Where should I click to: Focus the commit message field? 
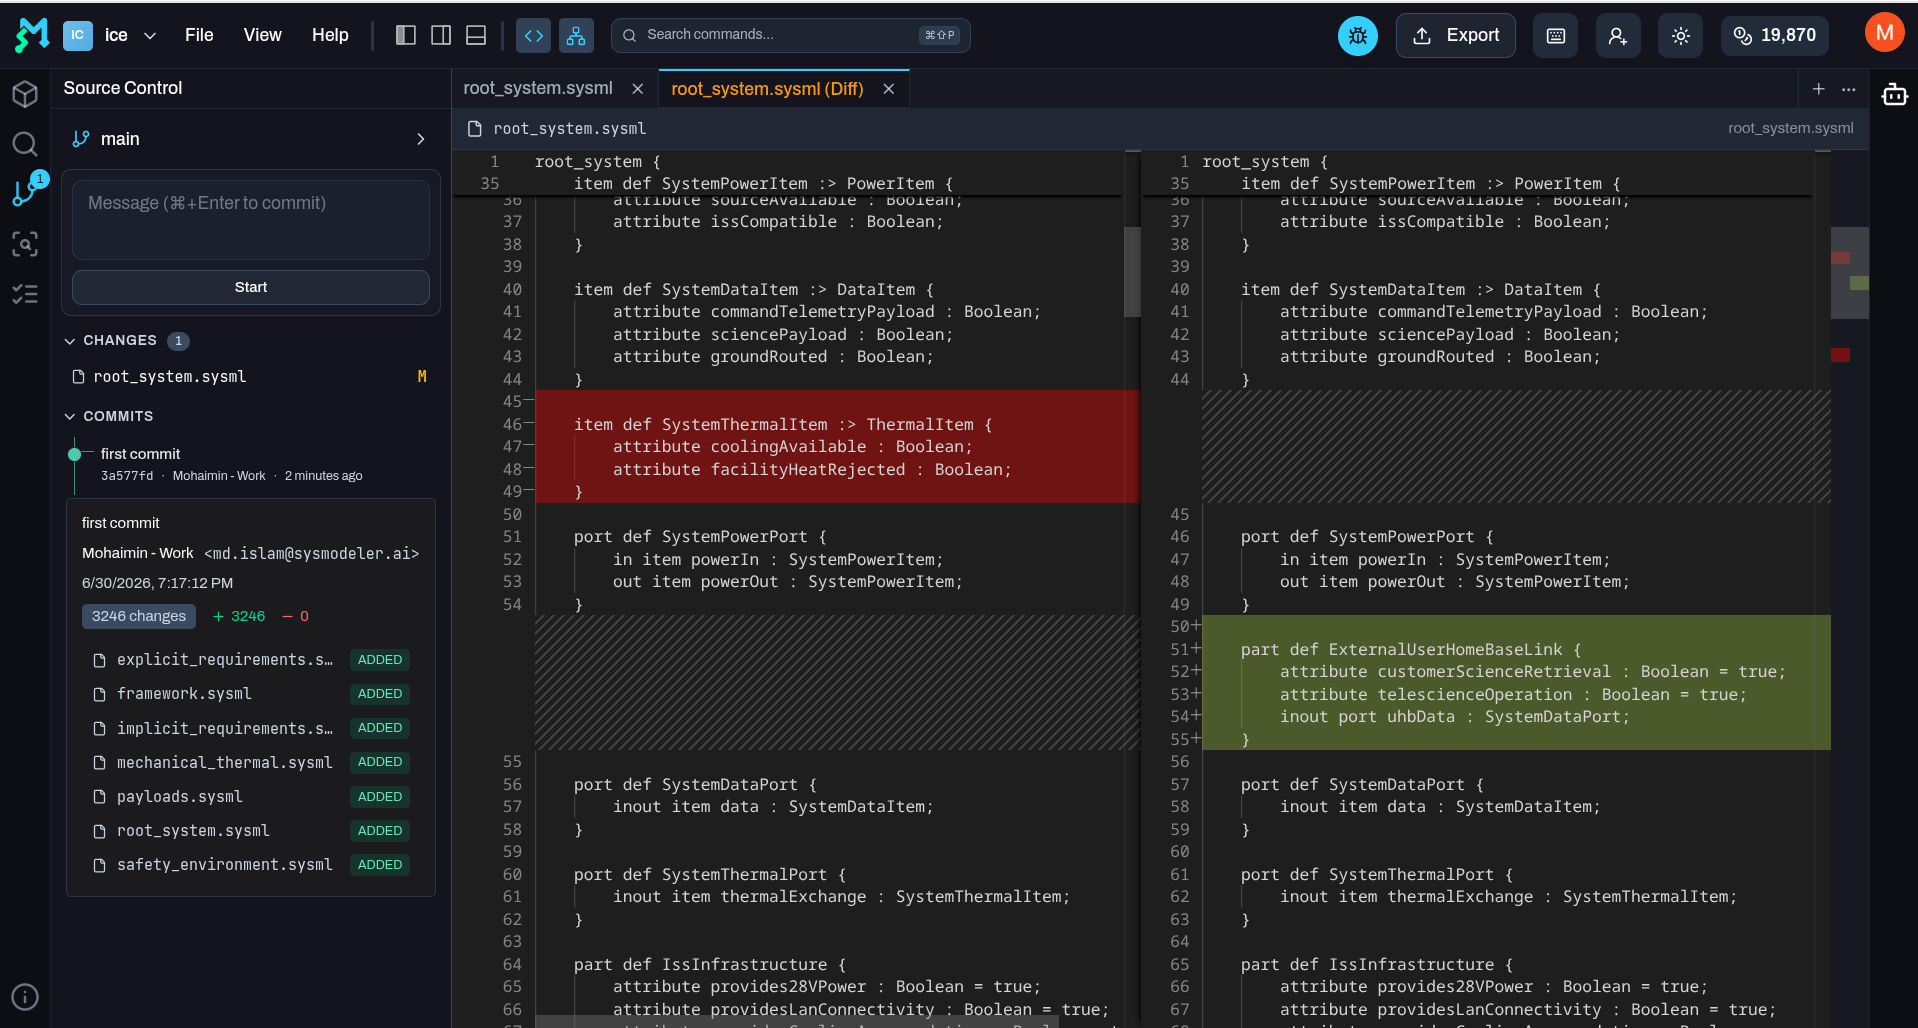(251, 220)
